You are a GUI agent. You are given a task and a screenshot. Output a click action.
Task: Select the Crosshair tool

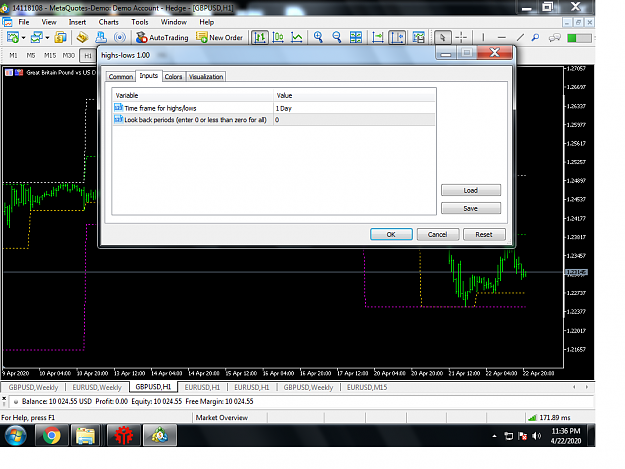461,37
